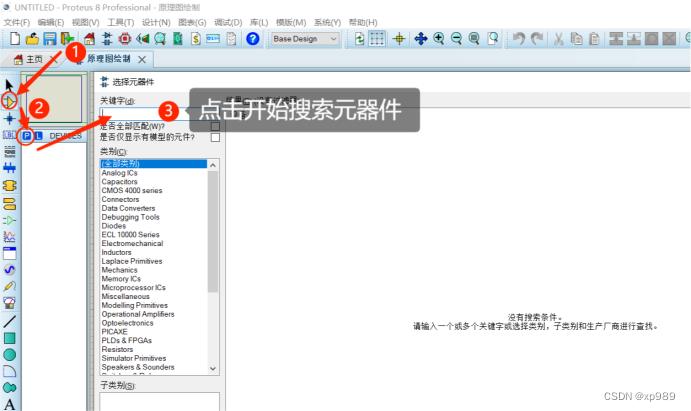The width and height of the screenshot is (691, 411).
Task: Open the Base Design dropdown
Action: pyautogui.click(x=305, y=39)
